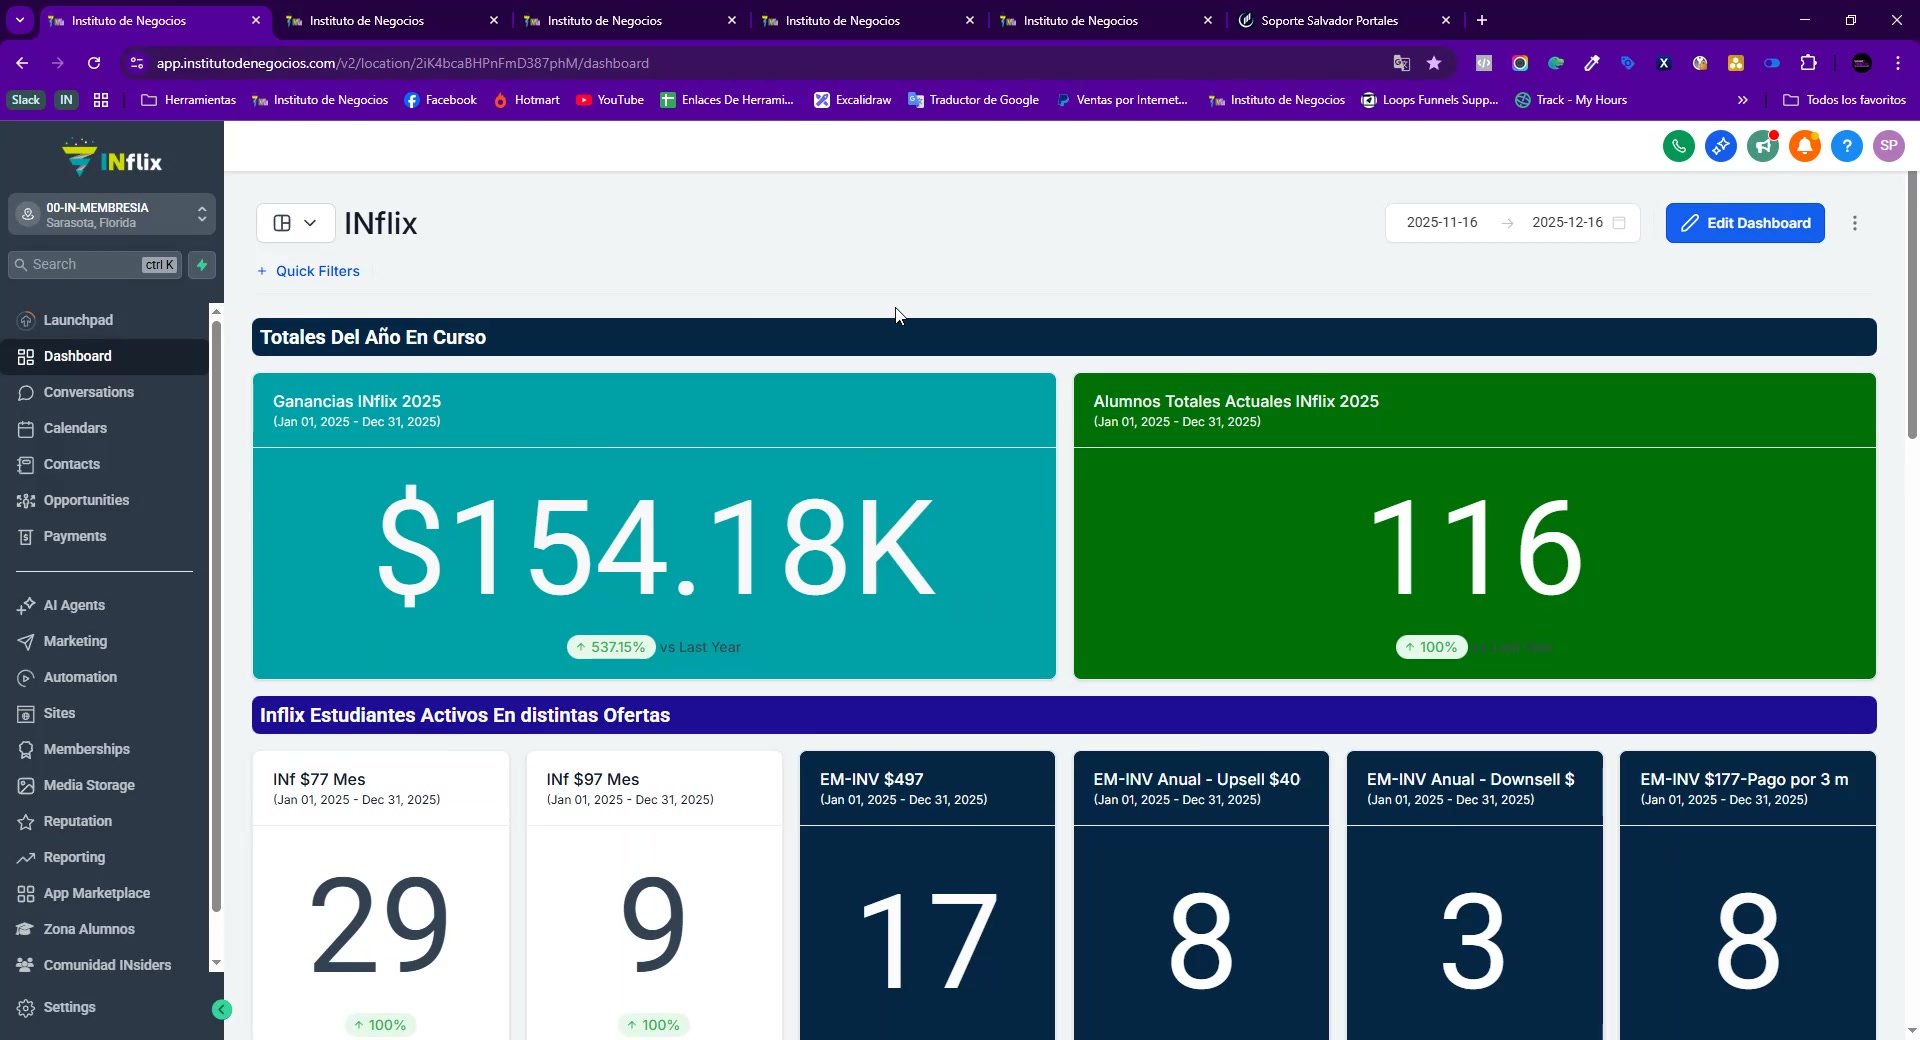Open dashboard three-dot options menu
This screenshot has height=1040, width=1920.
(x=1855, y=223)
